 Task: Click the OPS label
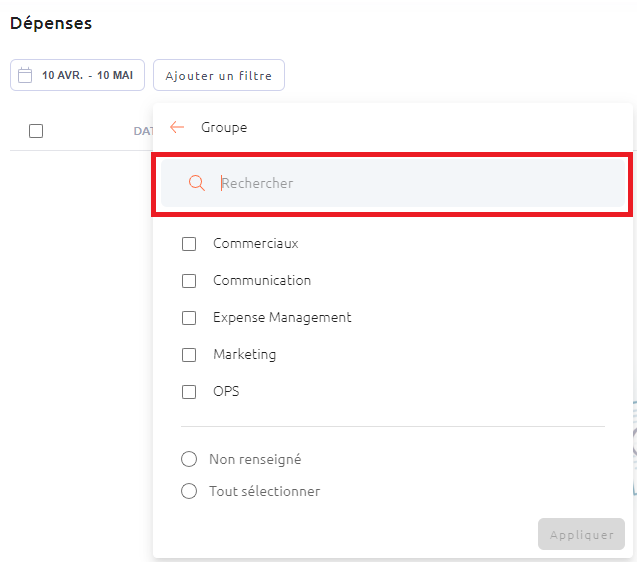(x=226, y=391)
